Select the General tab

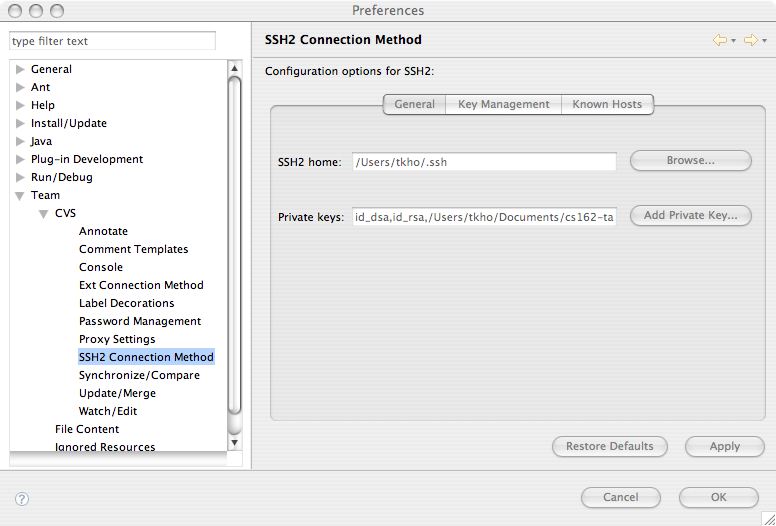414,104
